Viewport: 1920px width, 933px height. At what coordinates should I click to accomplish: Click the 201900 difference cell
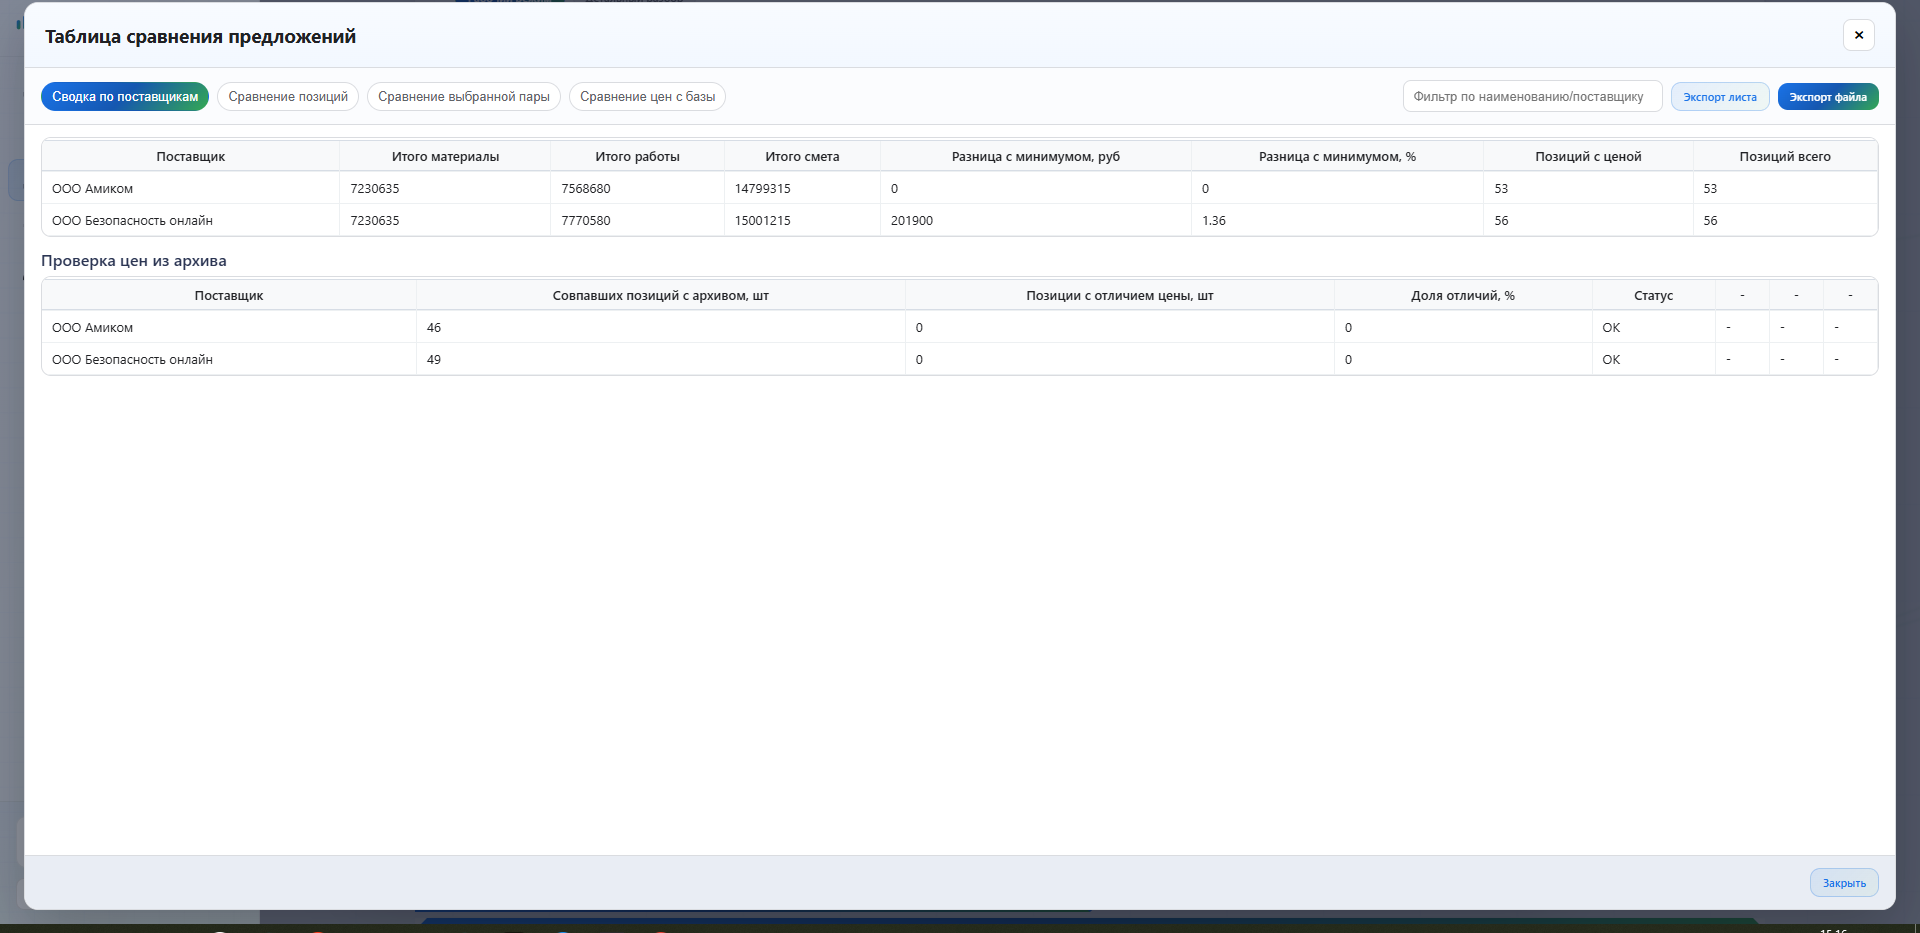pyautogui.click(x=1036, y=221)
